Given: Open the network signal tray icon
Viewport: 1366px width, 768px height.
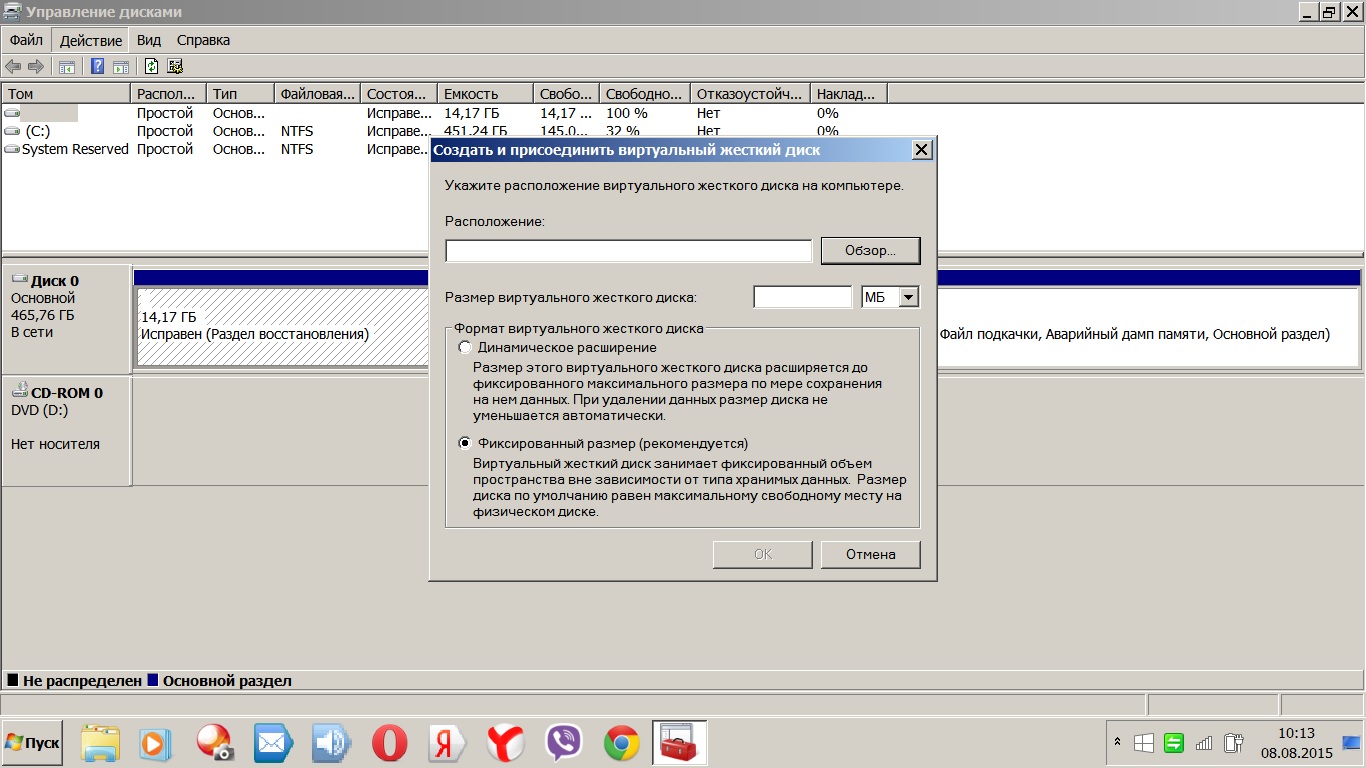Looking at the screenshot, I should [1204, 743].
